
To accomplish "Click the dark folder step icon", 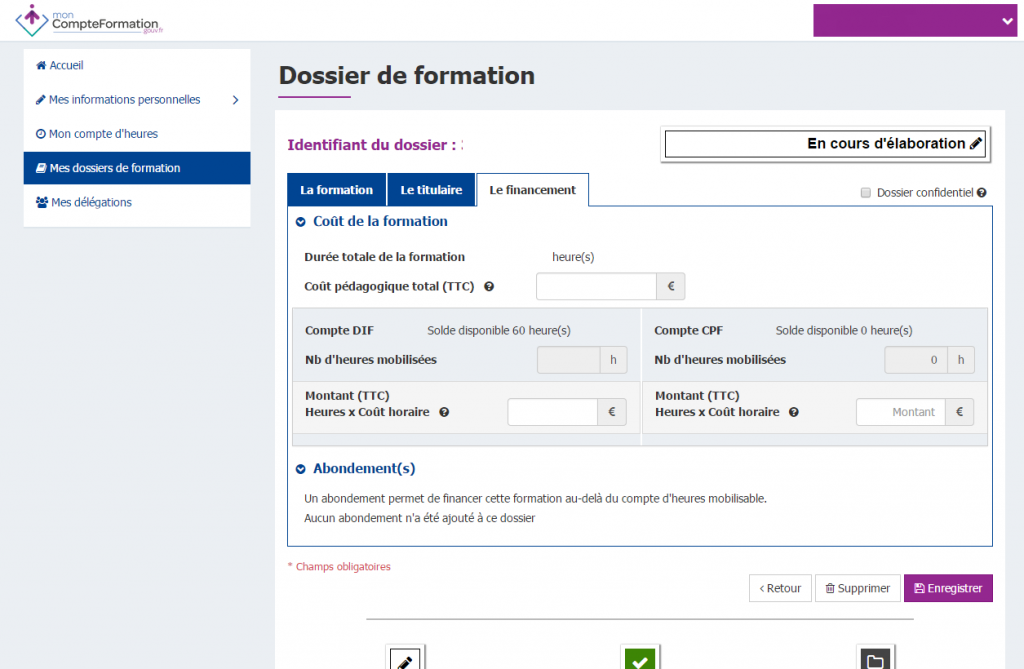I will point(875,658).
